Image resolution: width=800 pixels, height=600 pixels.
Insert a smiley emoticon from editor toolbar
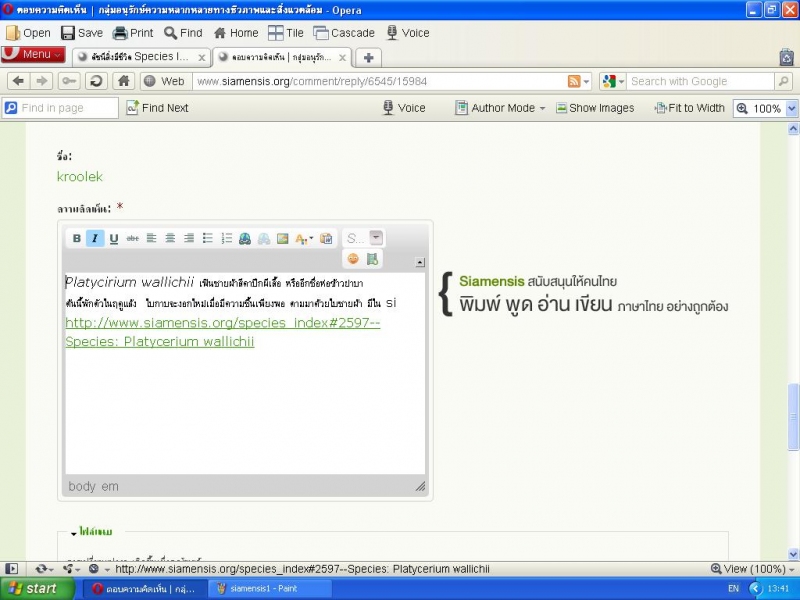point(353,259)
